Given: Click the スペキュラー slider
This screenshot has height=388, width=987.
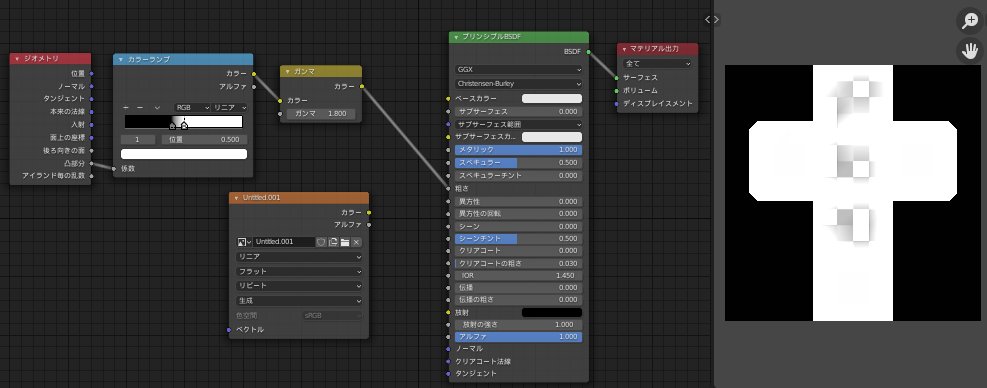Looking at the screenshot, I should coord(519,163).
